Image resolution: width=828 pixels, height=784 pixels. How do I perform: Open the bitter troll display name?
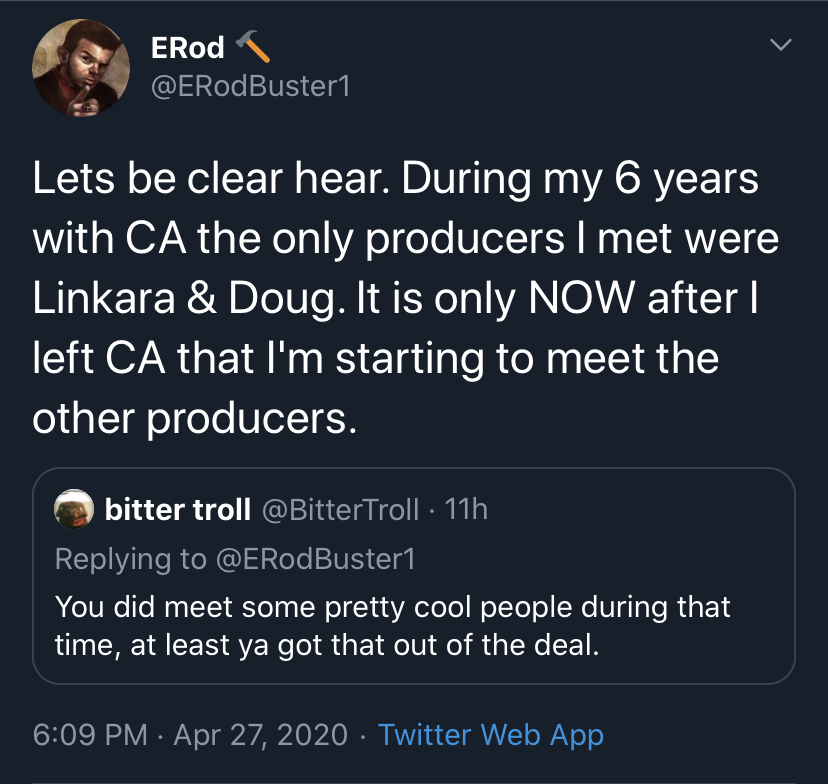point(177,509)
